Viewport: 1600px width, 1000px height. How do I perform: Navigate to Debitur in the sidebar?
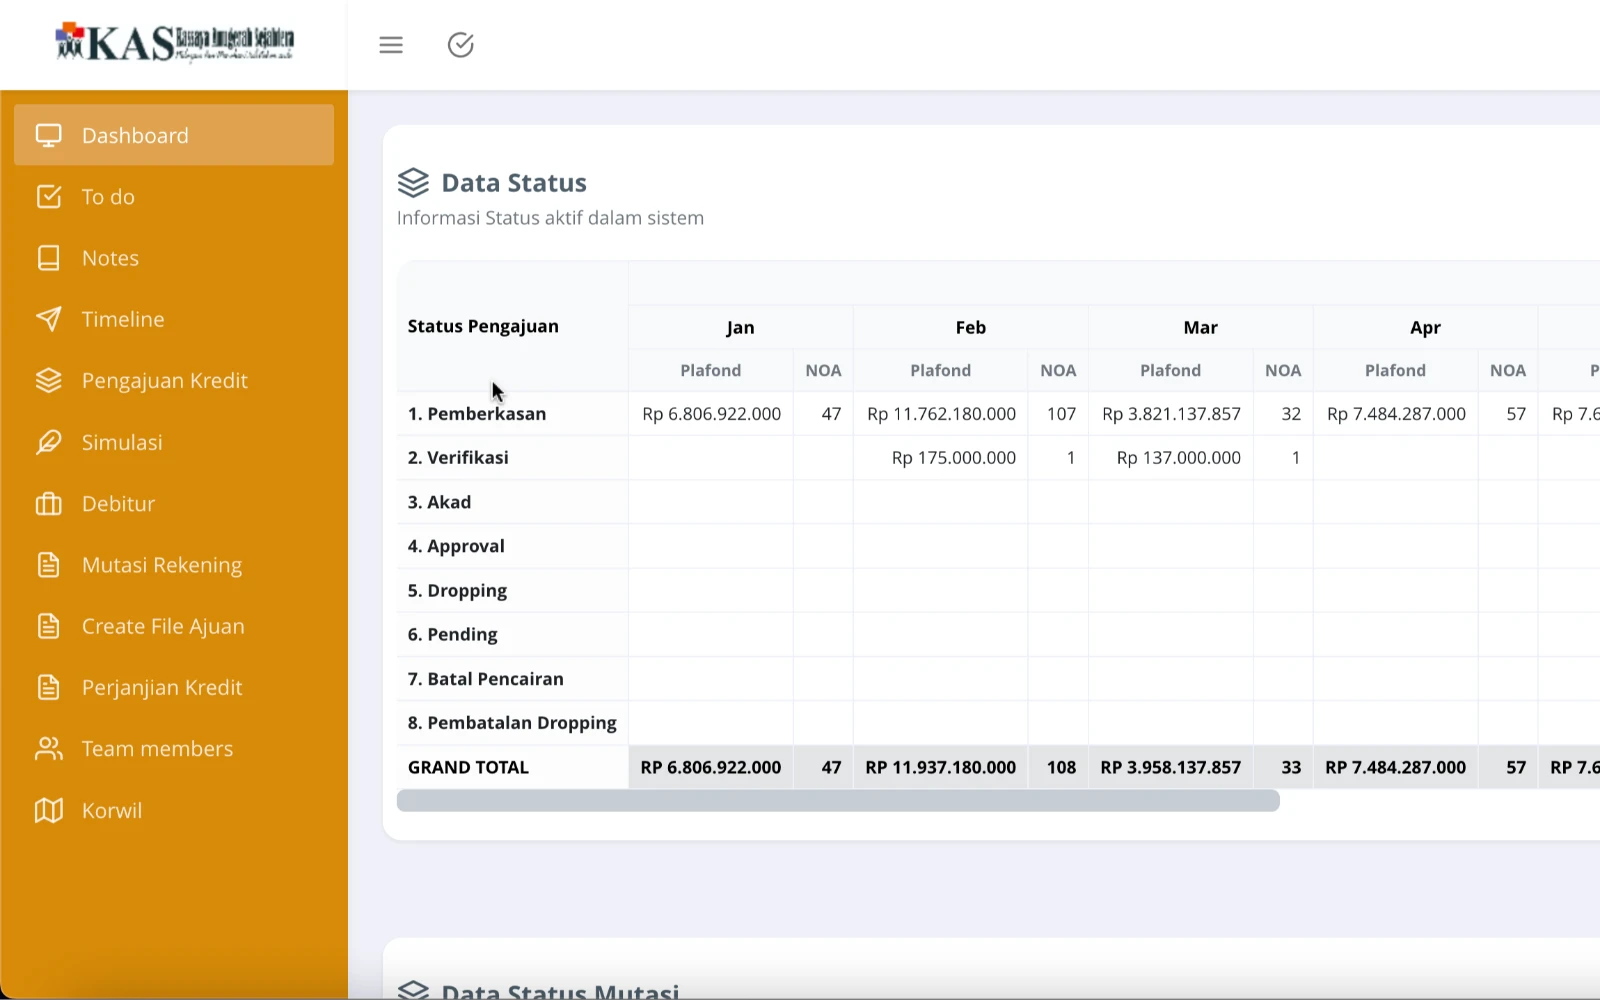(174, 504)
